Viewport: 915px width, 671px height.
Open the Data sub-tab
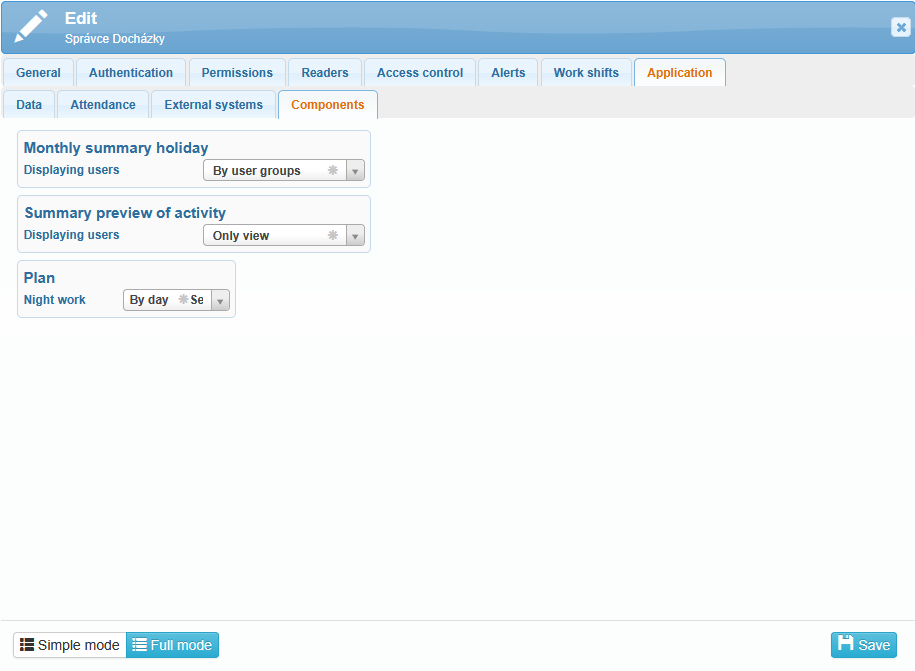tap(29, 105)
